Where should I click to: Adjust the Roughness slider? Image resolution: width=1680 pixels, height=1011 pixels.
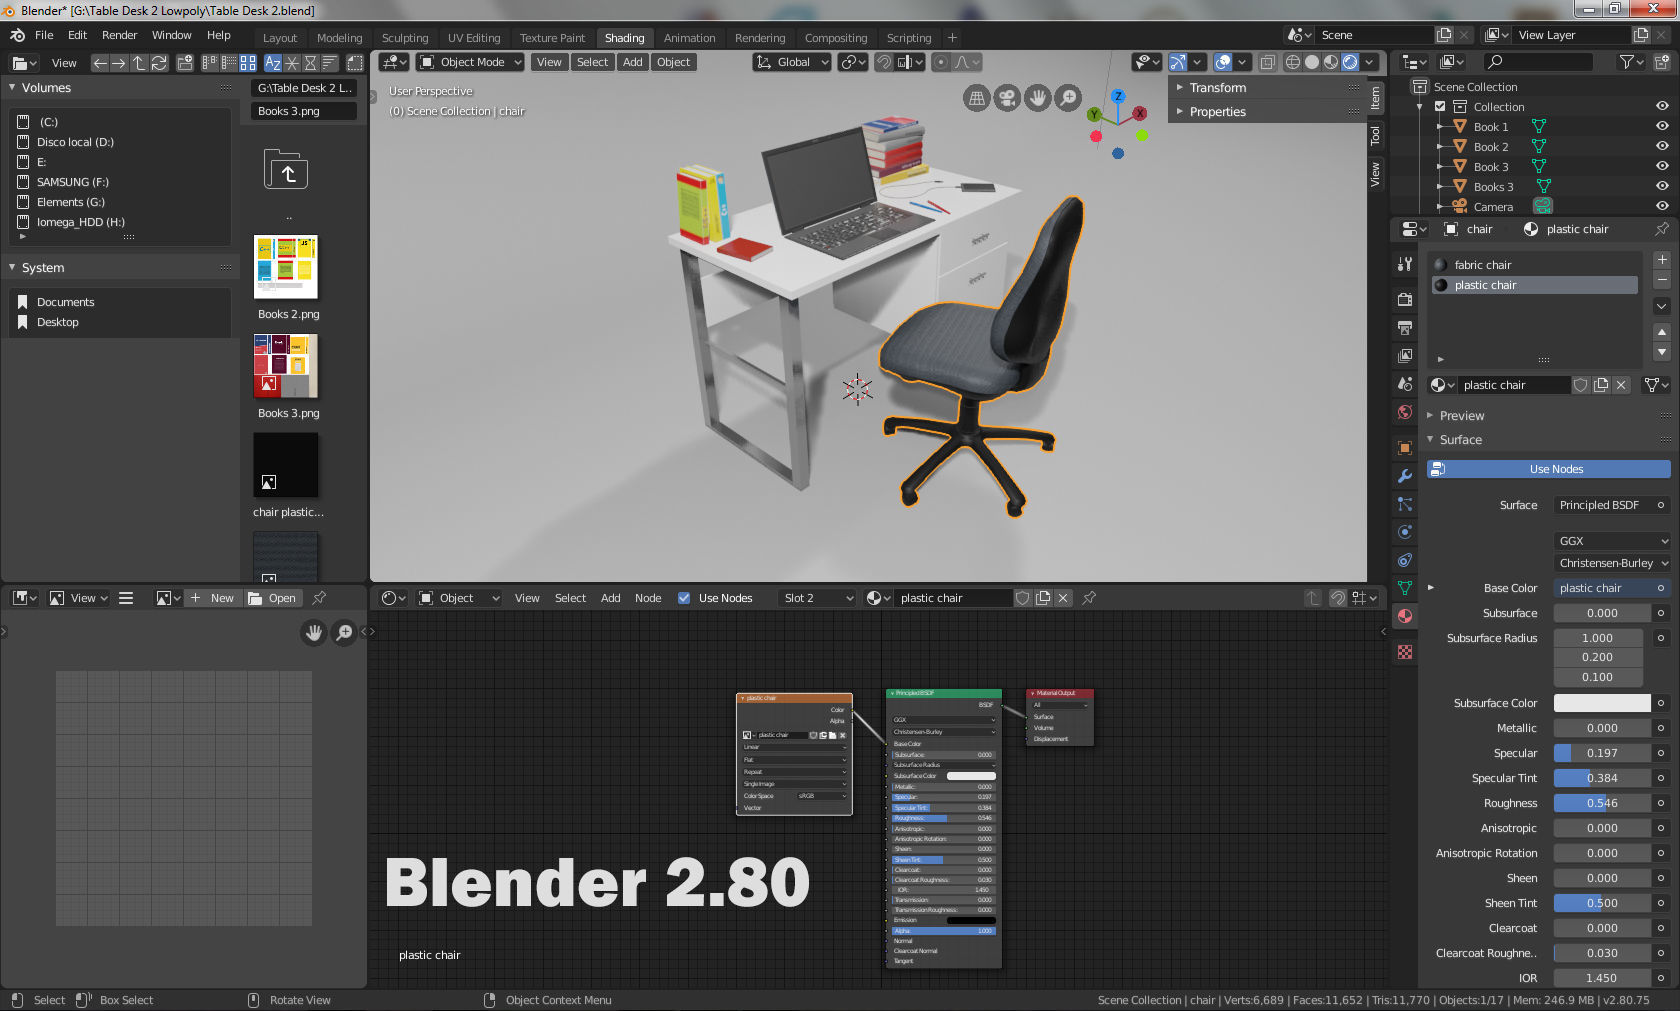click(1602, 803)
